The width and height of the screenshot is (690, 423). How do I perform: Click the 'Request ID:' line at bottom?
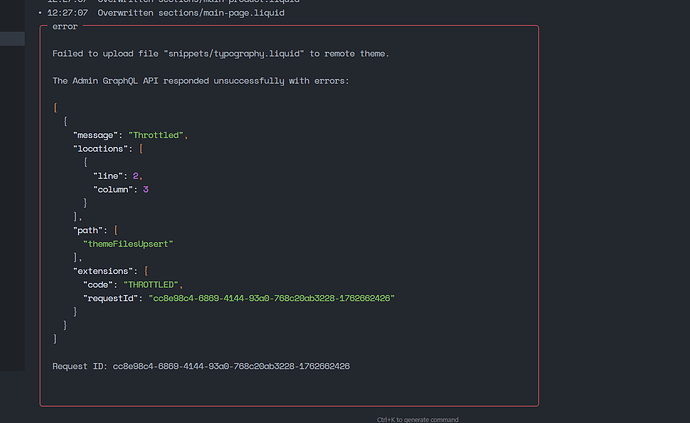(x=201, y=366)
